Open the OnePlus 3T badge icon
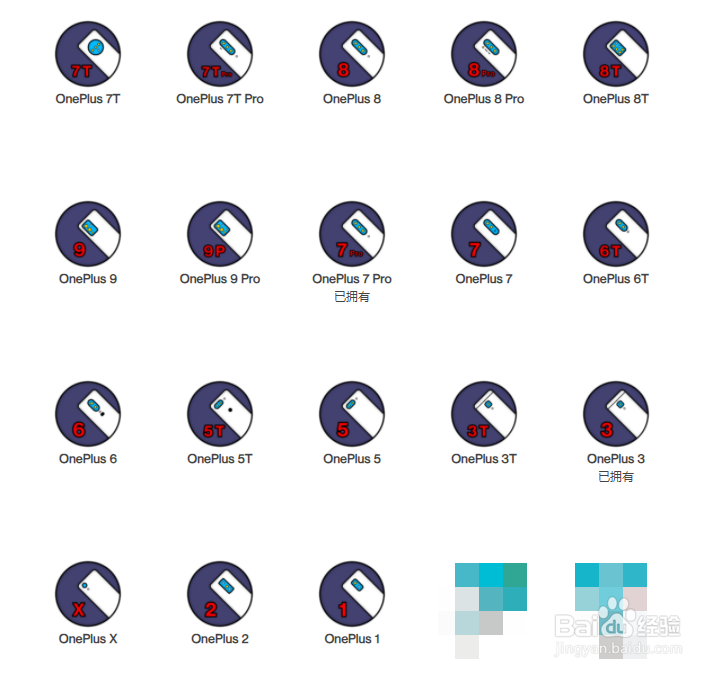Viewport: 723px width, 674px height. [x=484, y=414]
